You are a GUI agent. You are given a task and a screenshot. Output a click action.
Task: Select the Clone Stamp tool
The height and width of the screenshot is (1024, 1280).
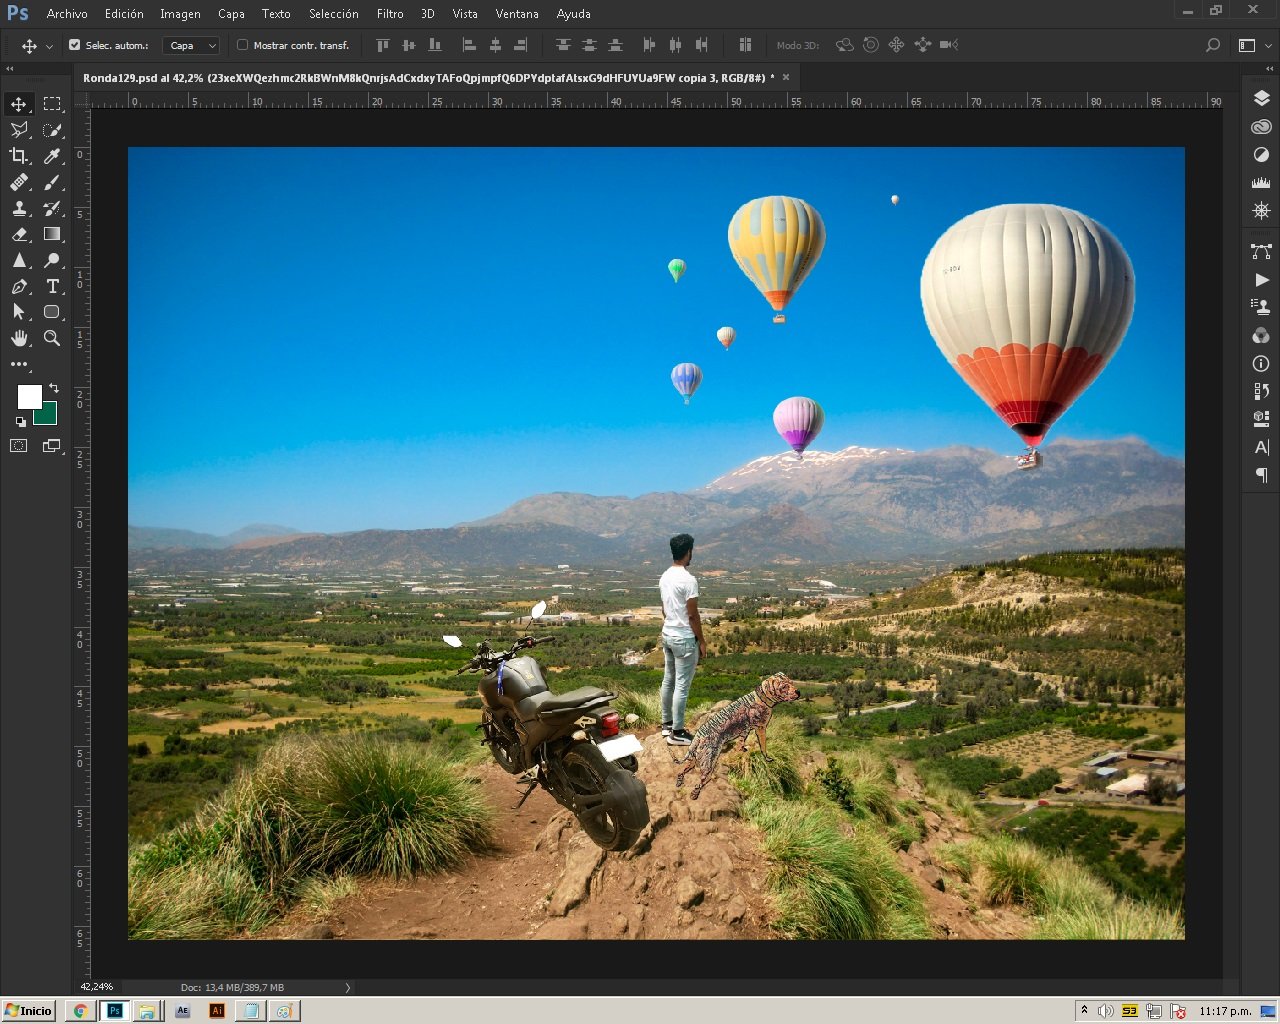(x=19, y=208)
